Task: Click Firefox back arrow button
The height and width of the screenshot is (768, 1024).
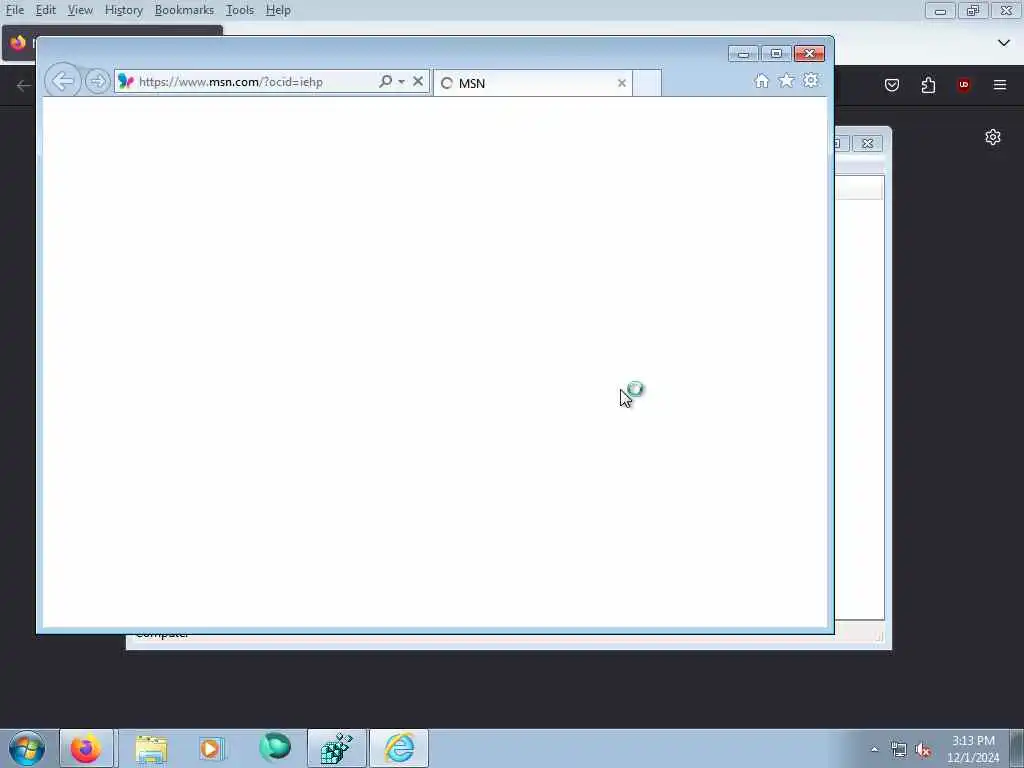Action: (x=24, y=86)
